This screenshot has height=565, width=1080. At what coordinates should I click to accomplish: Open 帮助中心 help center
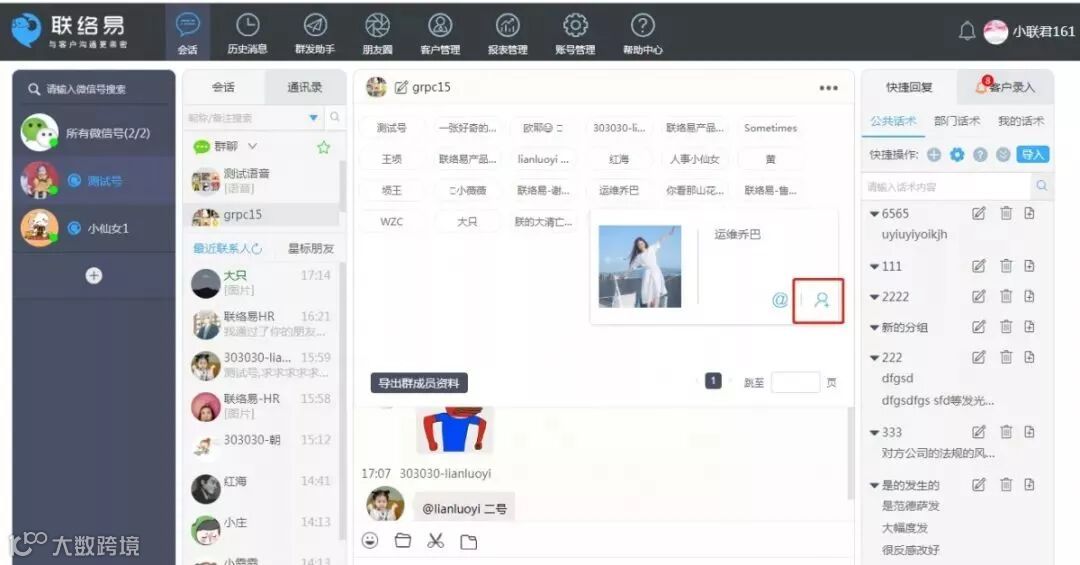tap(643, 33)
